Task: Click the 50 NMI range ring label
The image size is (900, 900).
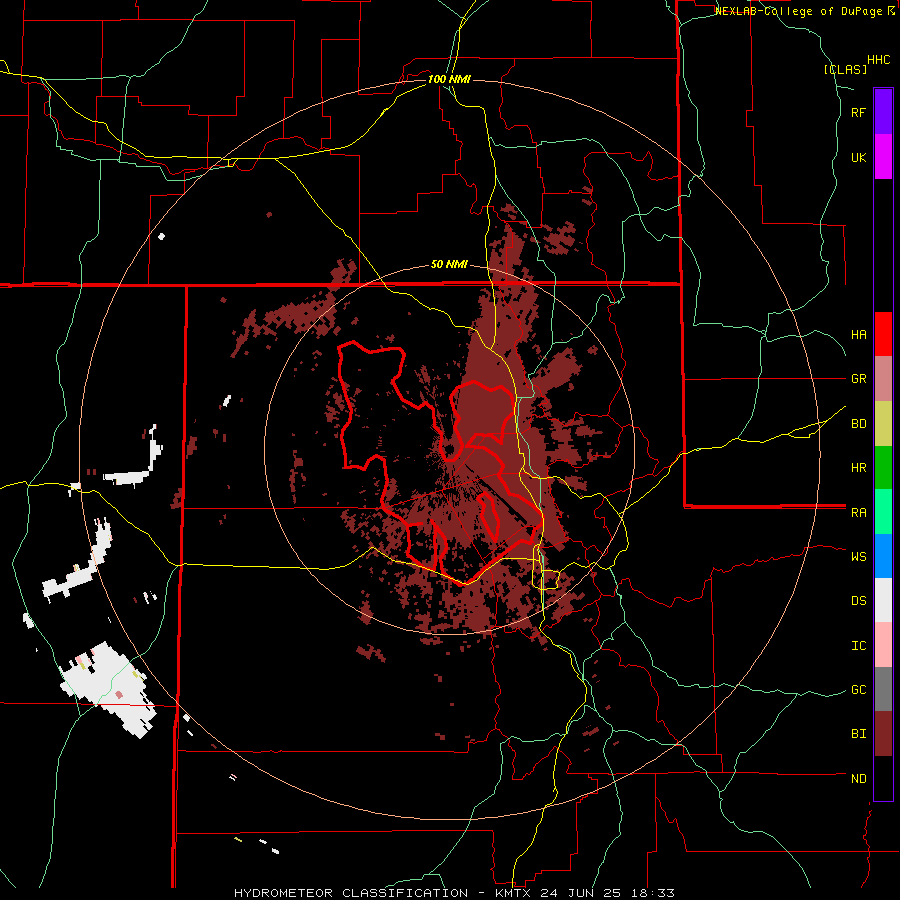Action: coord(449,265)
